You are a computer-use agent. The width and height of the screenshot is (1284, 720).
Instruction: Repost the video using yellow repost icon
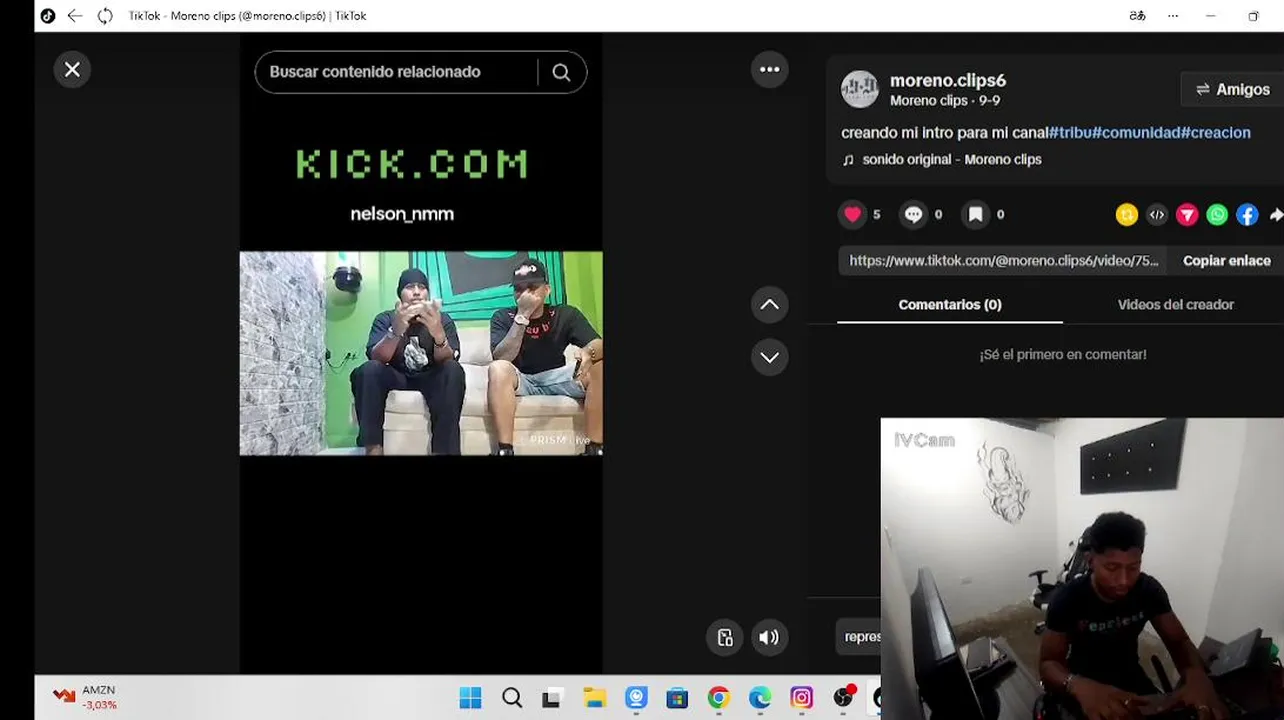click(1126, 214)
